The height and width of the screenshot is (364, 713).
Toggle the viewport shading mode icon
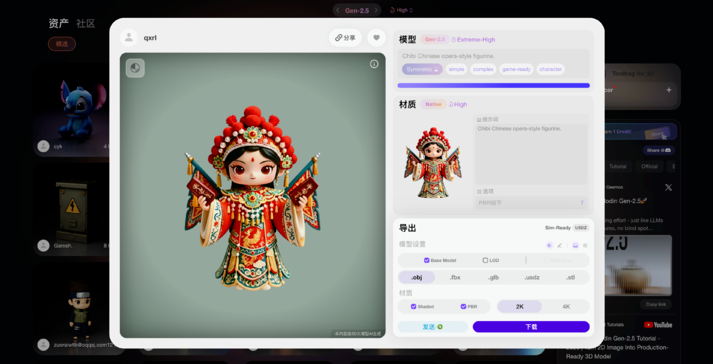[x=135, y=68]
